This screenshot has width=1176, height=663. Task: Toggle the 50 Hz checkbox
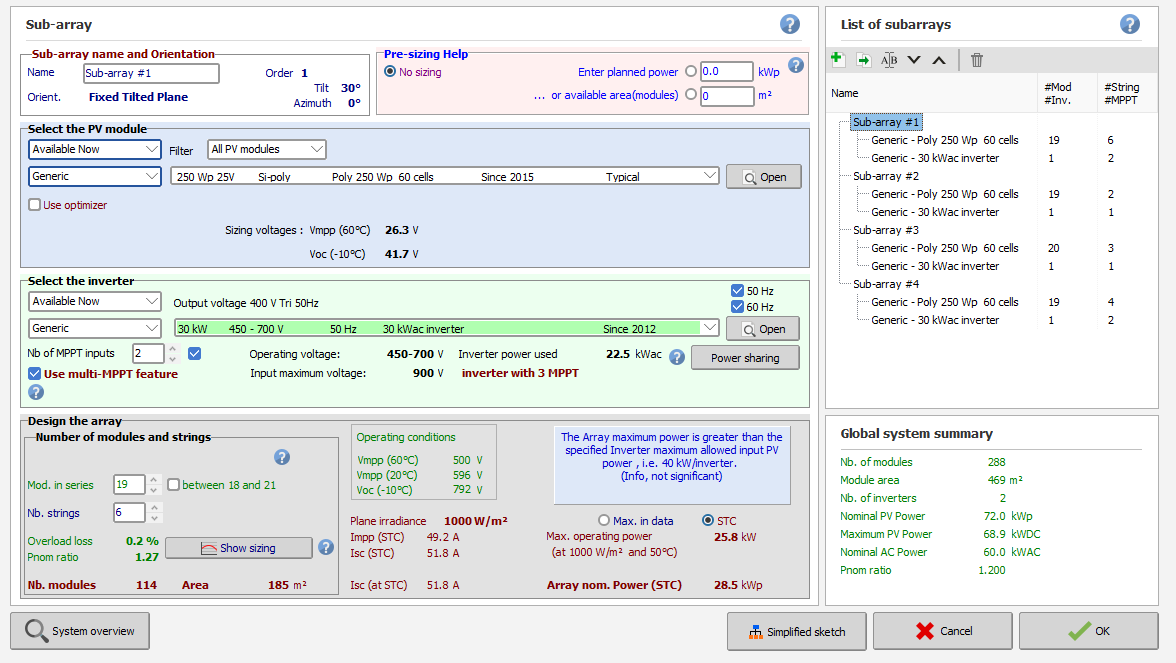coord(737,290)
